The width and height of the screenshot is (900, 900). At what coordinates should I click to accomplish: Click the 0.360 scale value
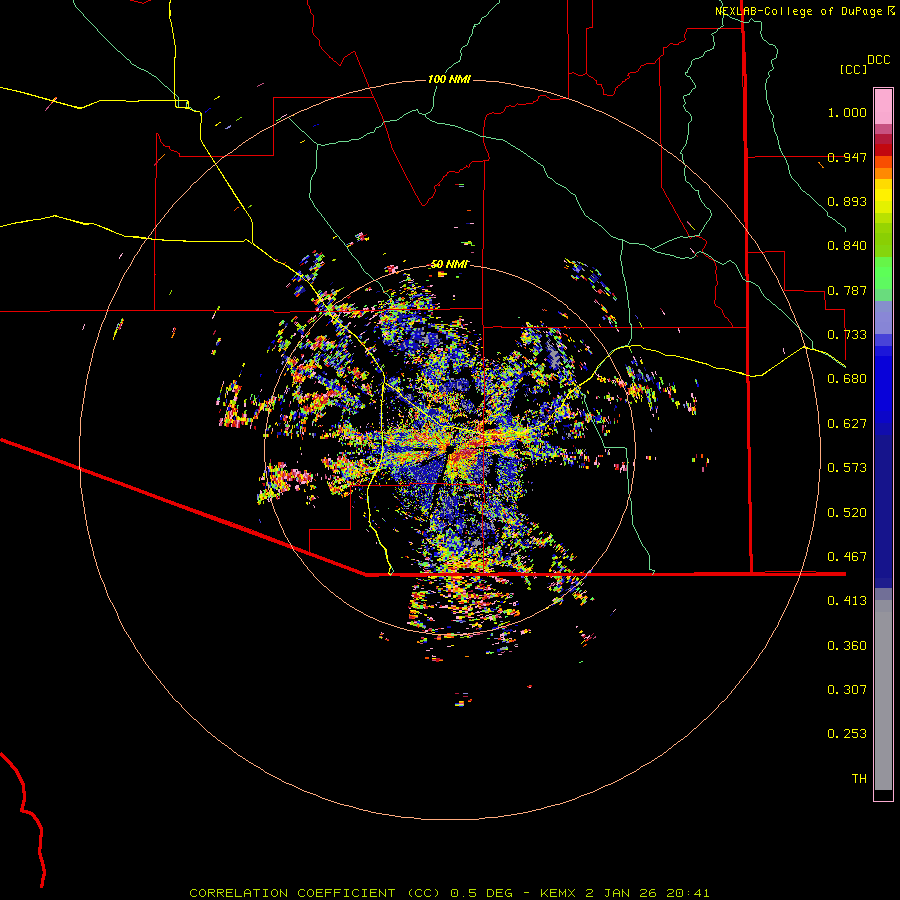(847, 646)
